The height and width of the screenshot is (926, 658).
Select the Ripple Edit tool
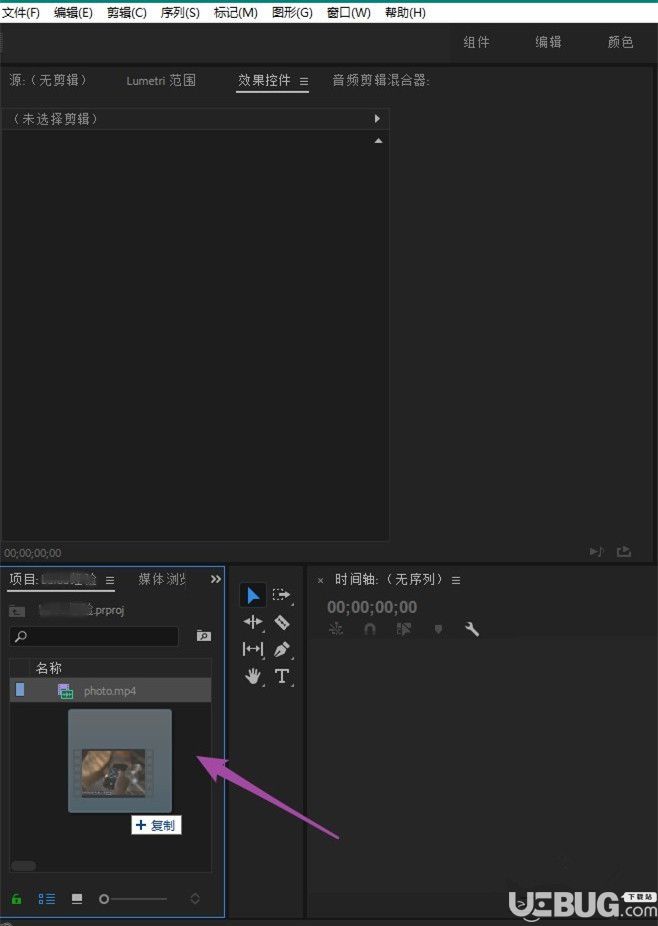click(253, 622)
